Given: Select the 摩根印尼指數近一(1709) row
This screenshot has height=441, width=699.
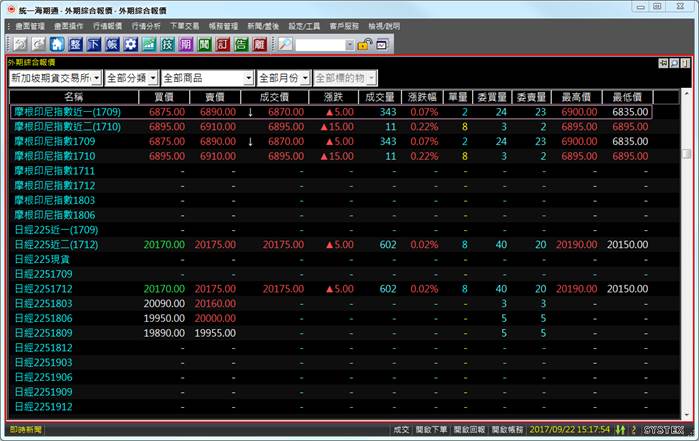Looking at the screenshot, I should point(331,112).
